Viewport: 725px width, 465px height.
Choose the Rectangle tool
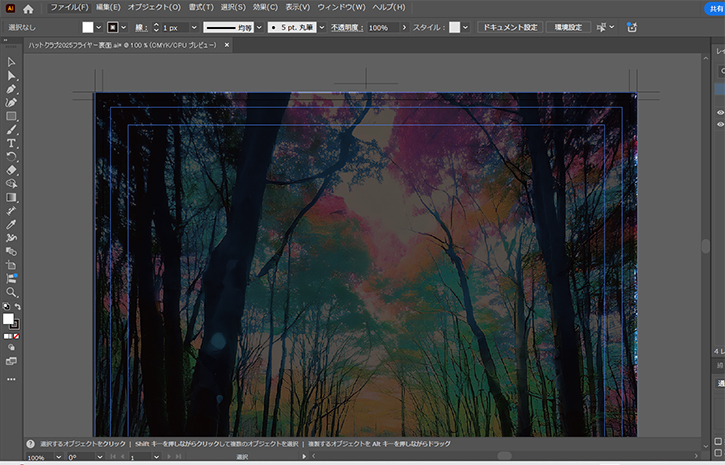click(x=11, y=116)
